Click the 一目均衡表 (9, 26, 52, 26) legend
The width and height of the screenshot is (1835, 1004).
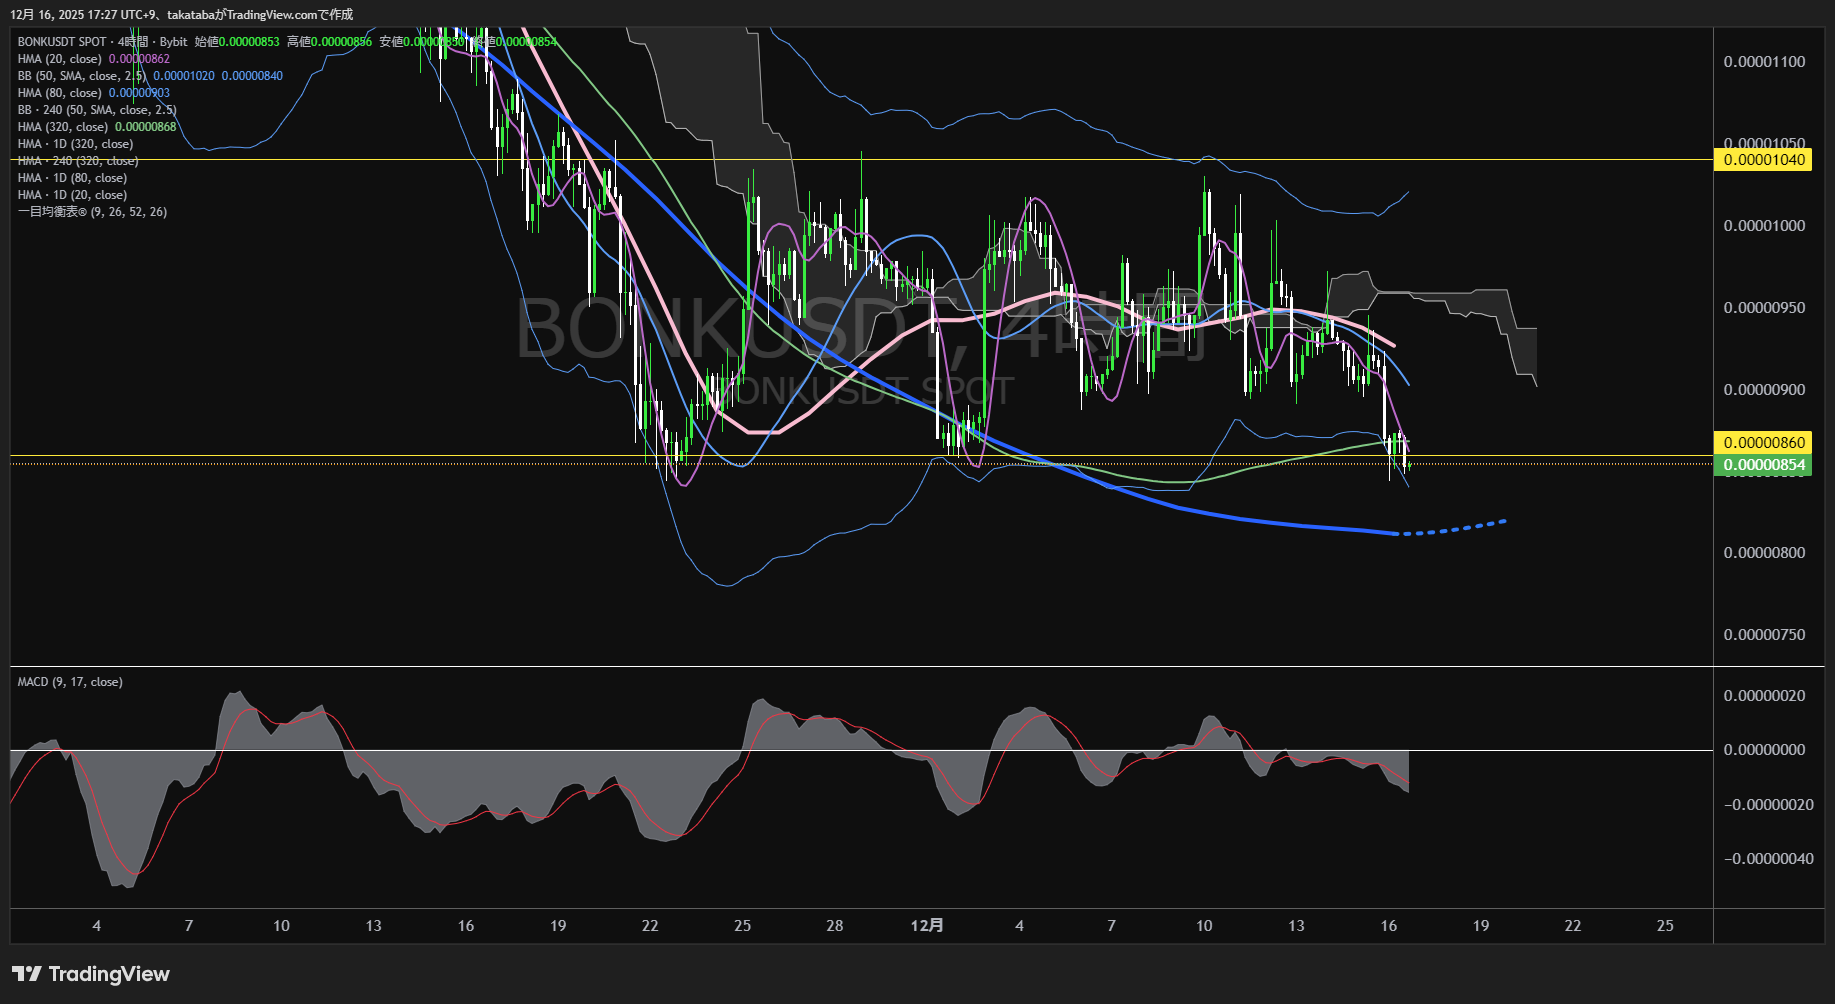92,212
